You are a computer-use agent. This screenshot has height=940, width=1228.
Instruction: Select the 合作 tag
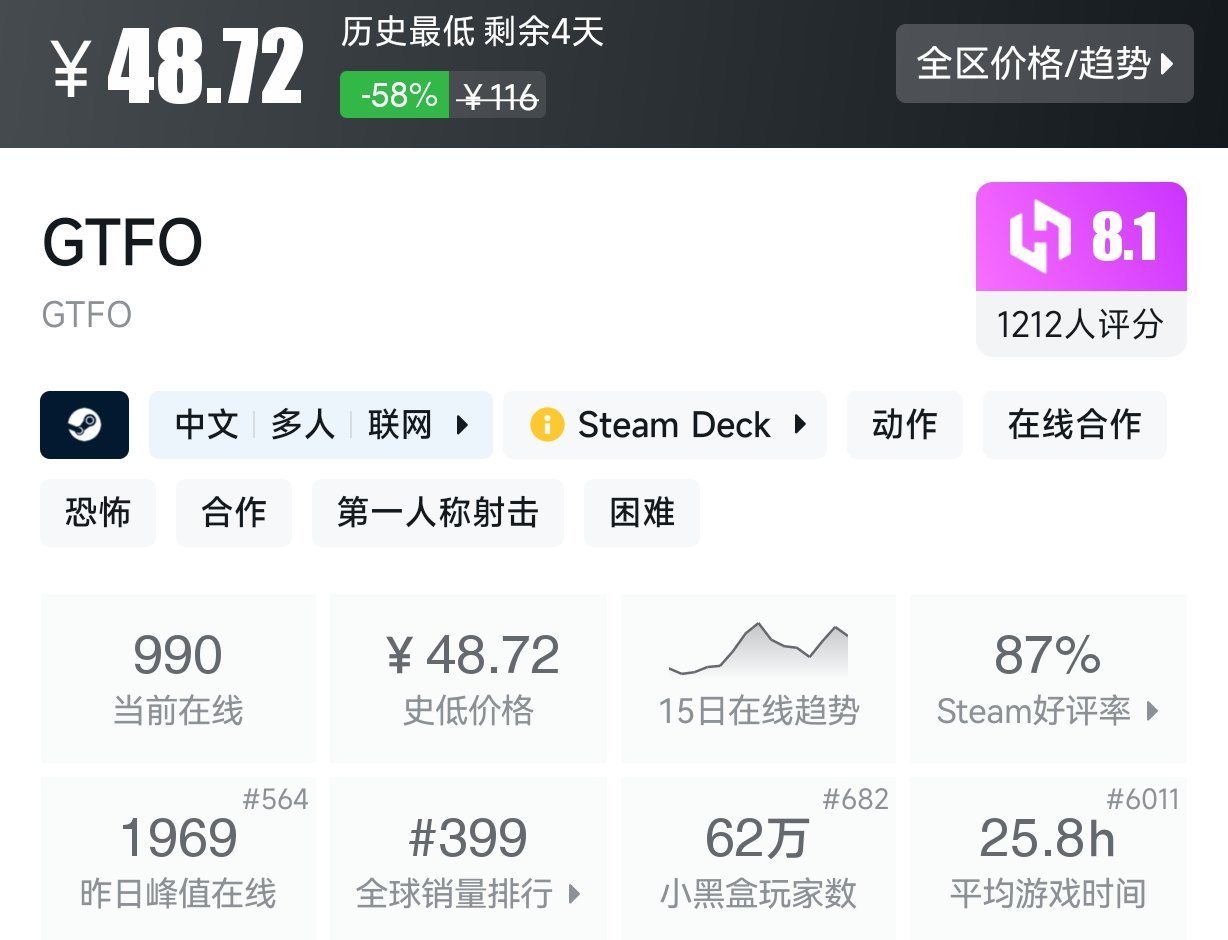[233, 512]
